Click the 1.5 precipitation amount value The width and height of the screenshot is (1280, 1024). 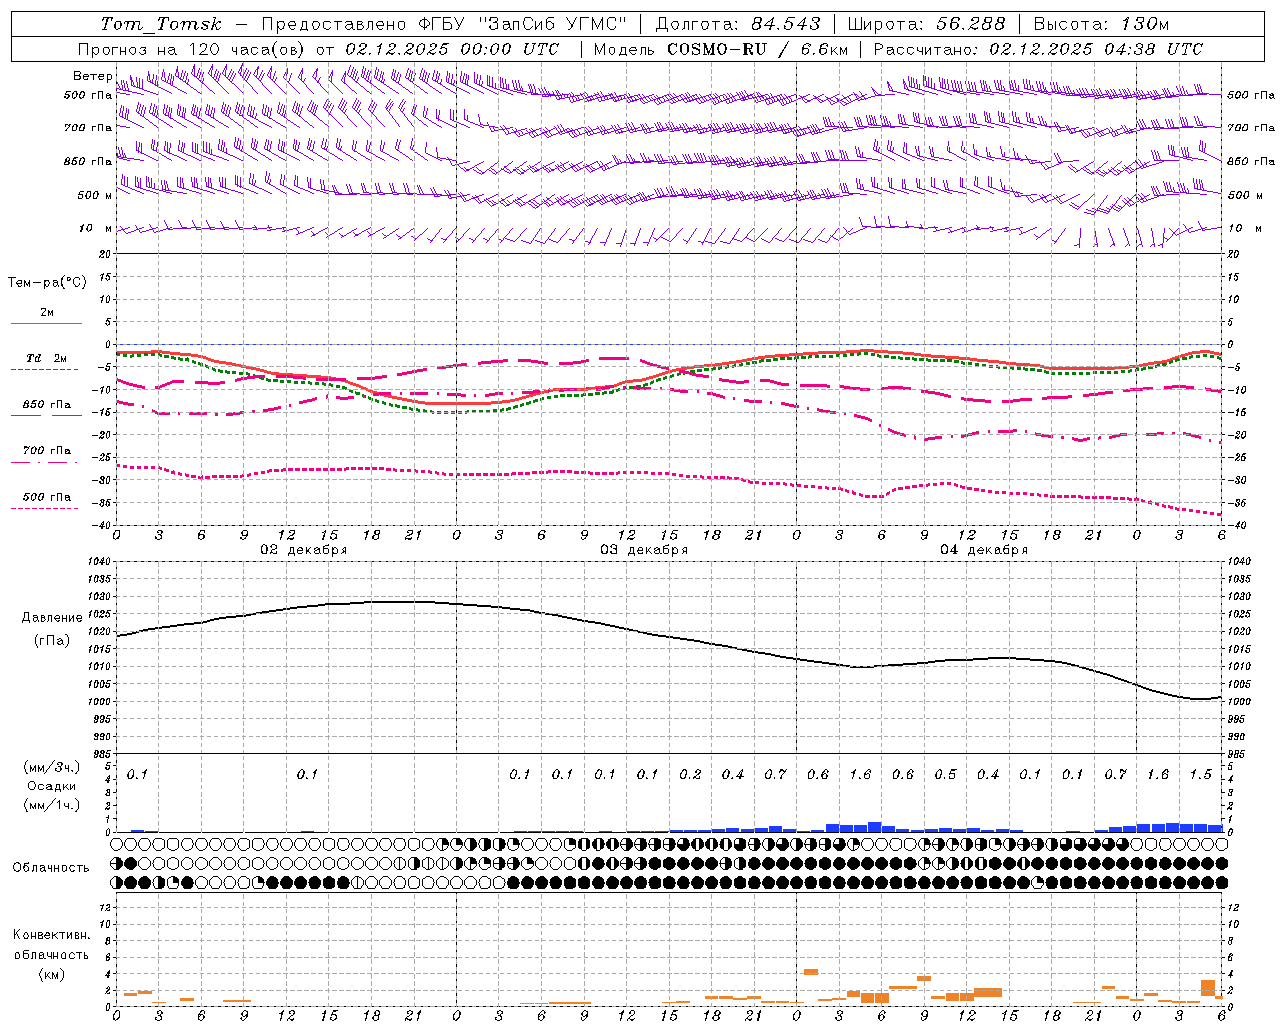tap(1200, 774)
